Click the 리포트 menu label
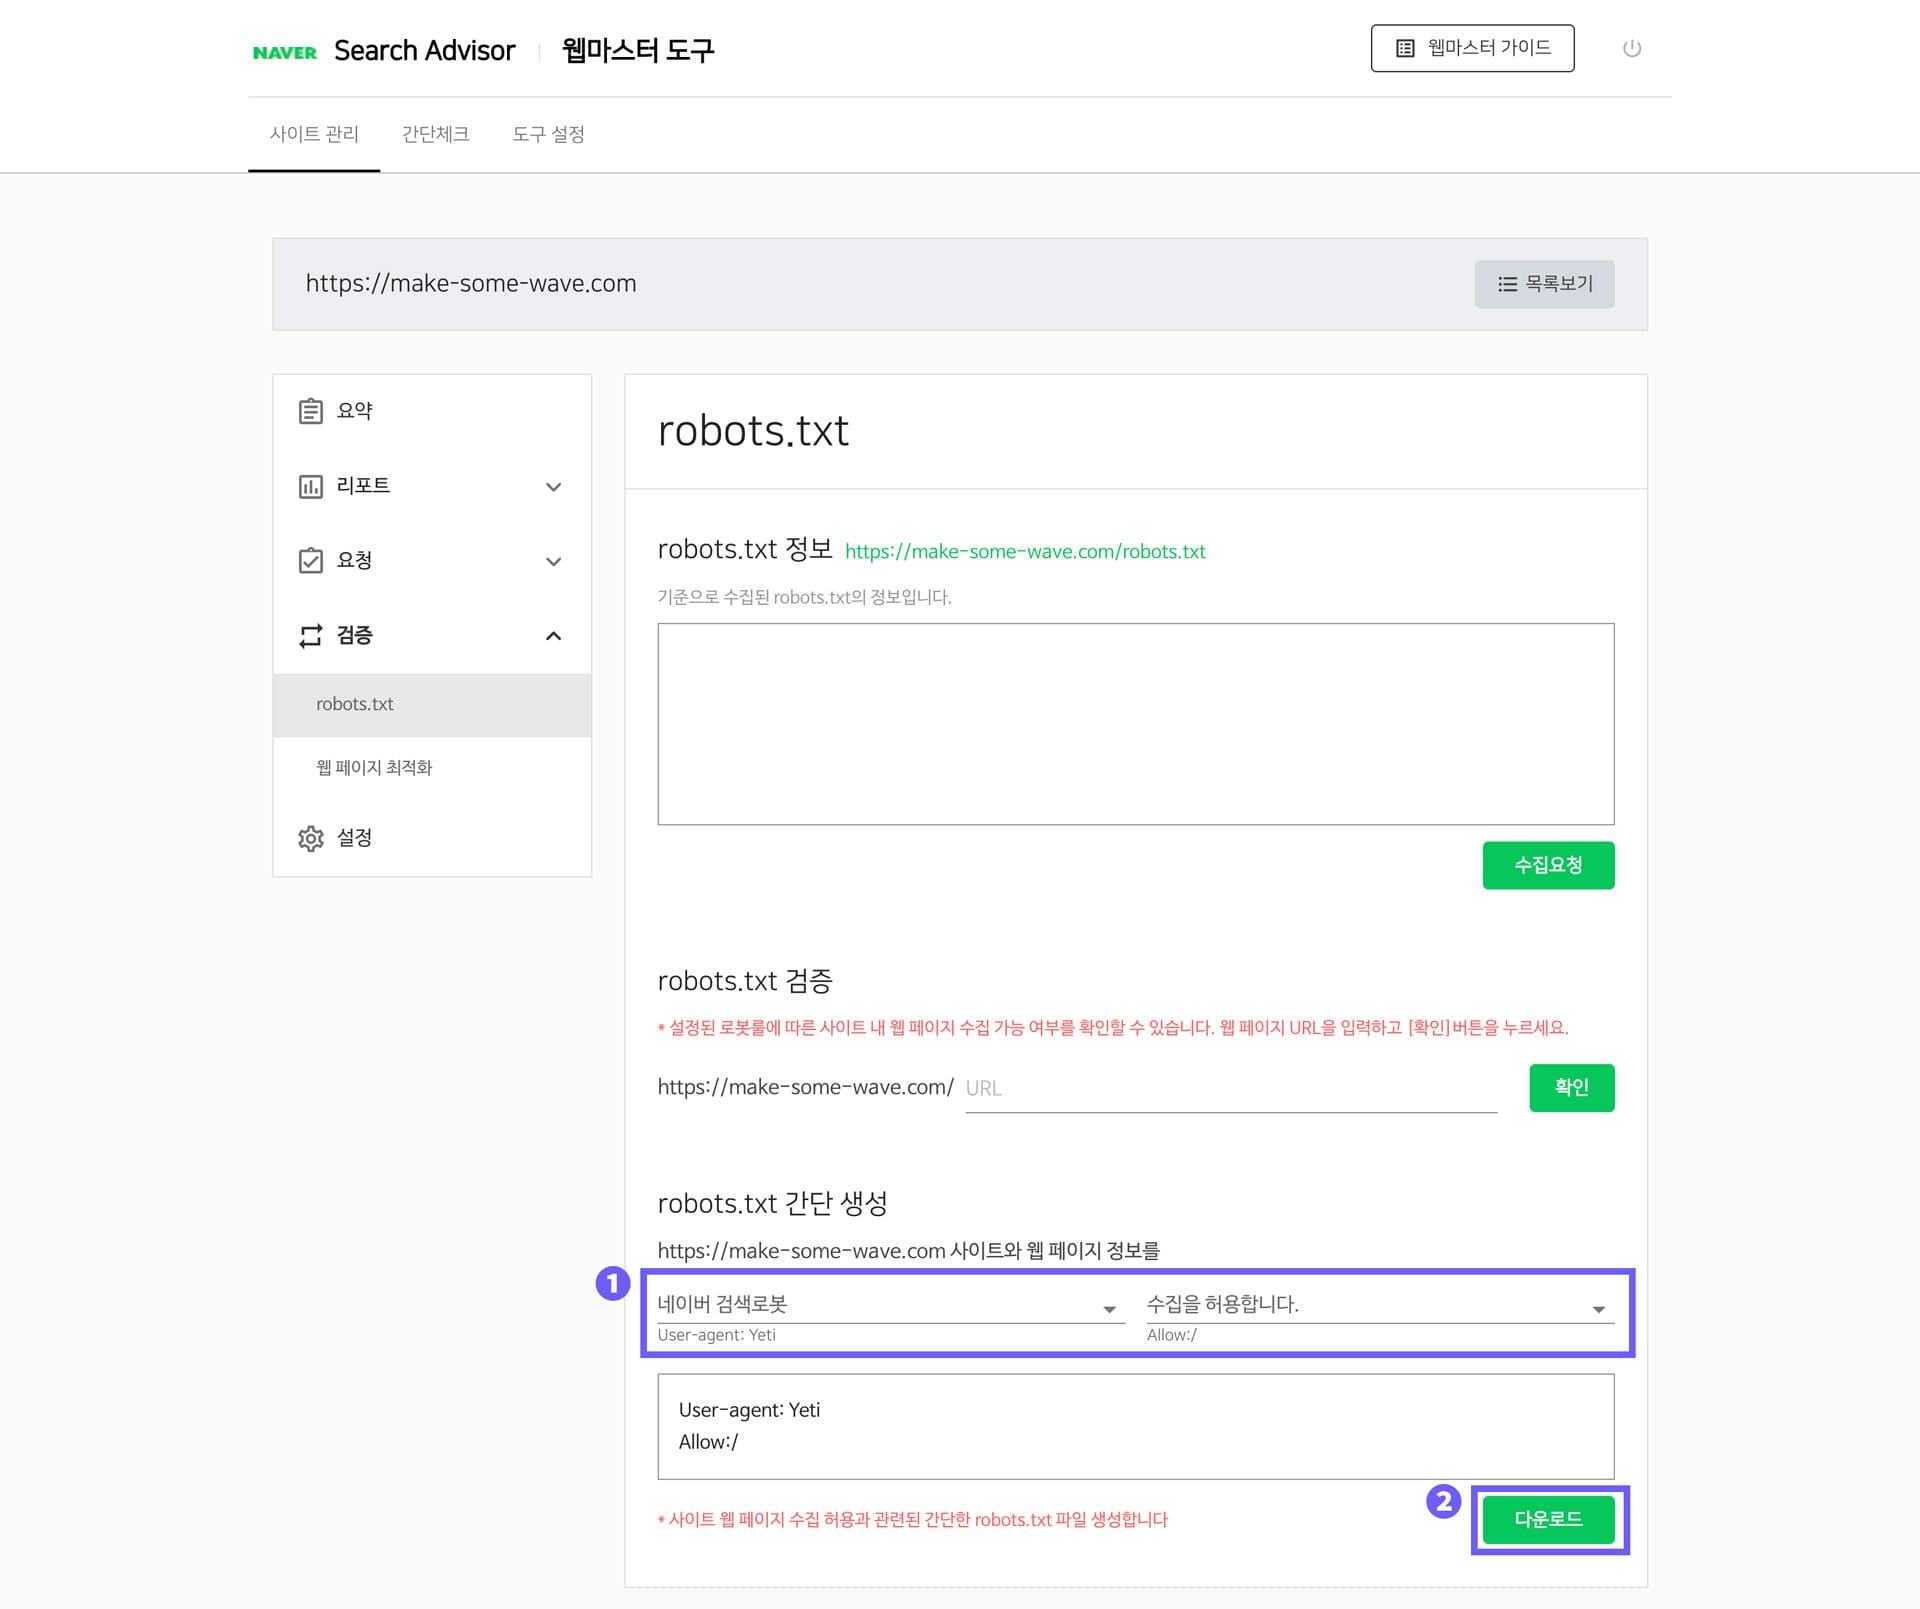 [x=363, y=486]
